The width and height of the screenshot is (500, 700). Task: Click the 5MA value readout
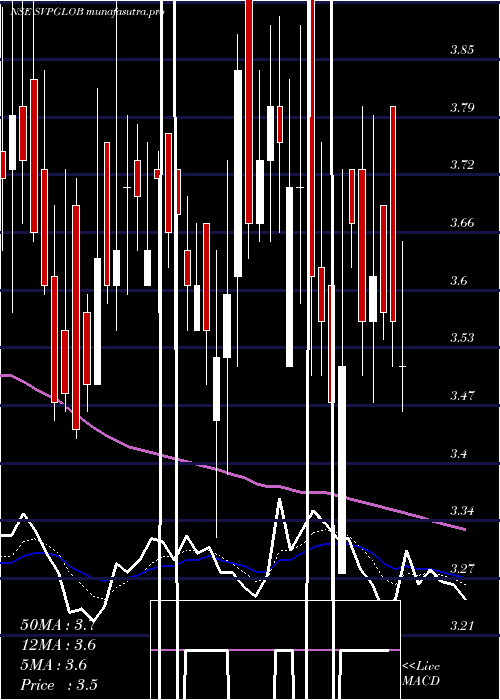54,665
